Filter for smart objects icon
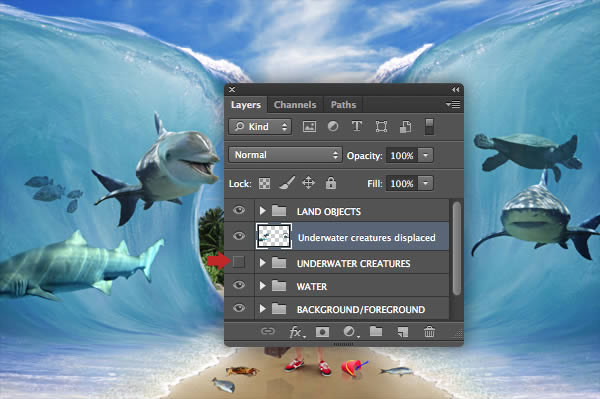600x399 pixels. point(405,127)
